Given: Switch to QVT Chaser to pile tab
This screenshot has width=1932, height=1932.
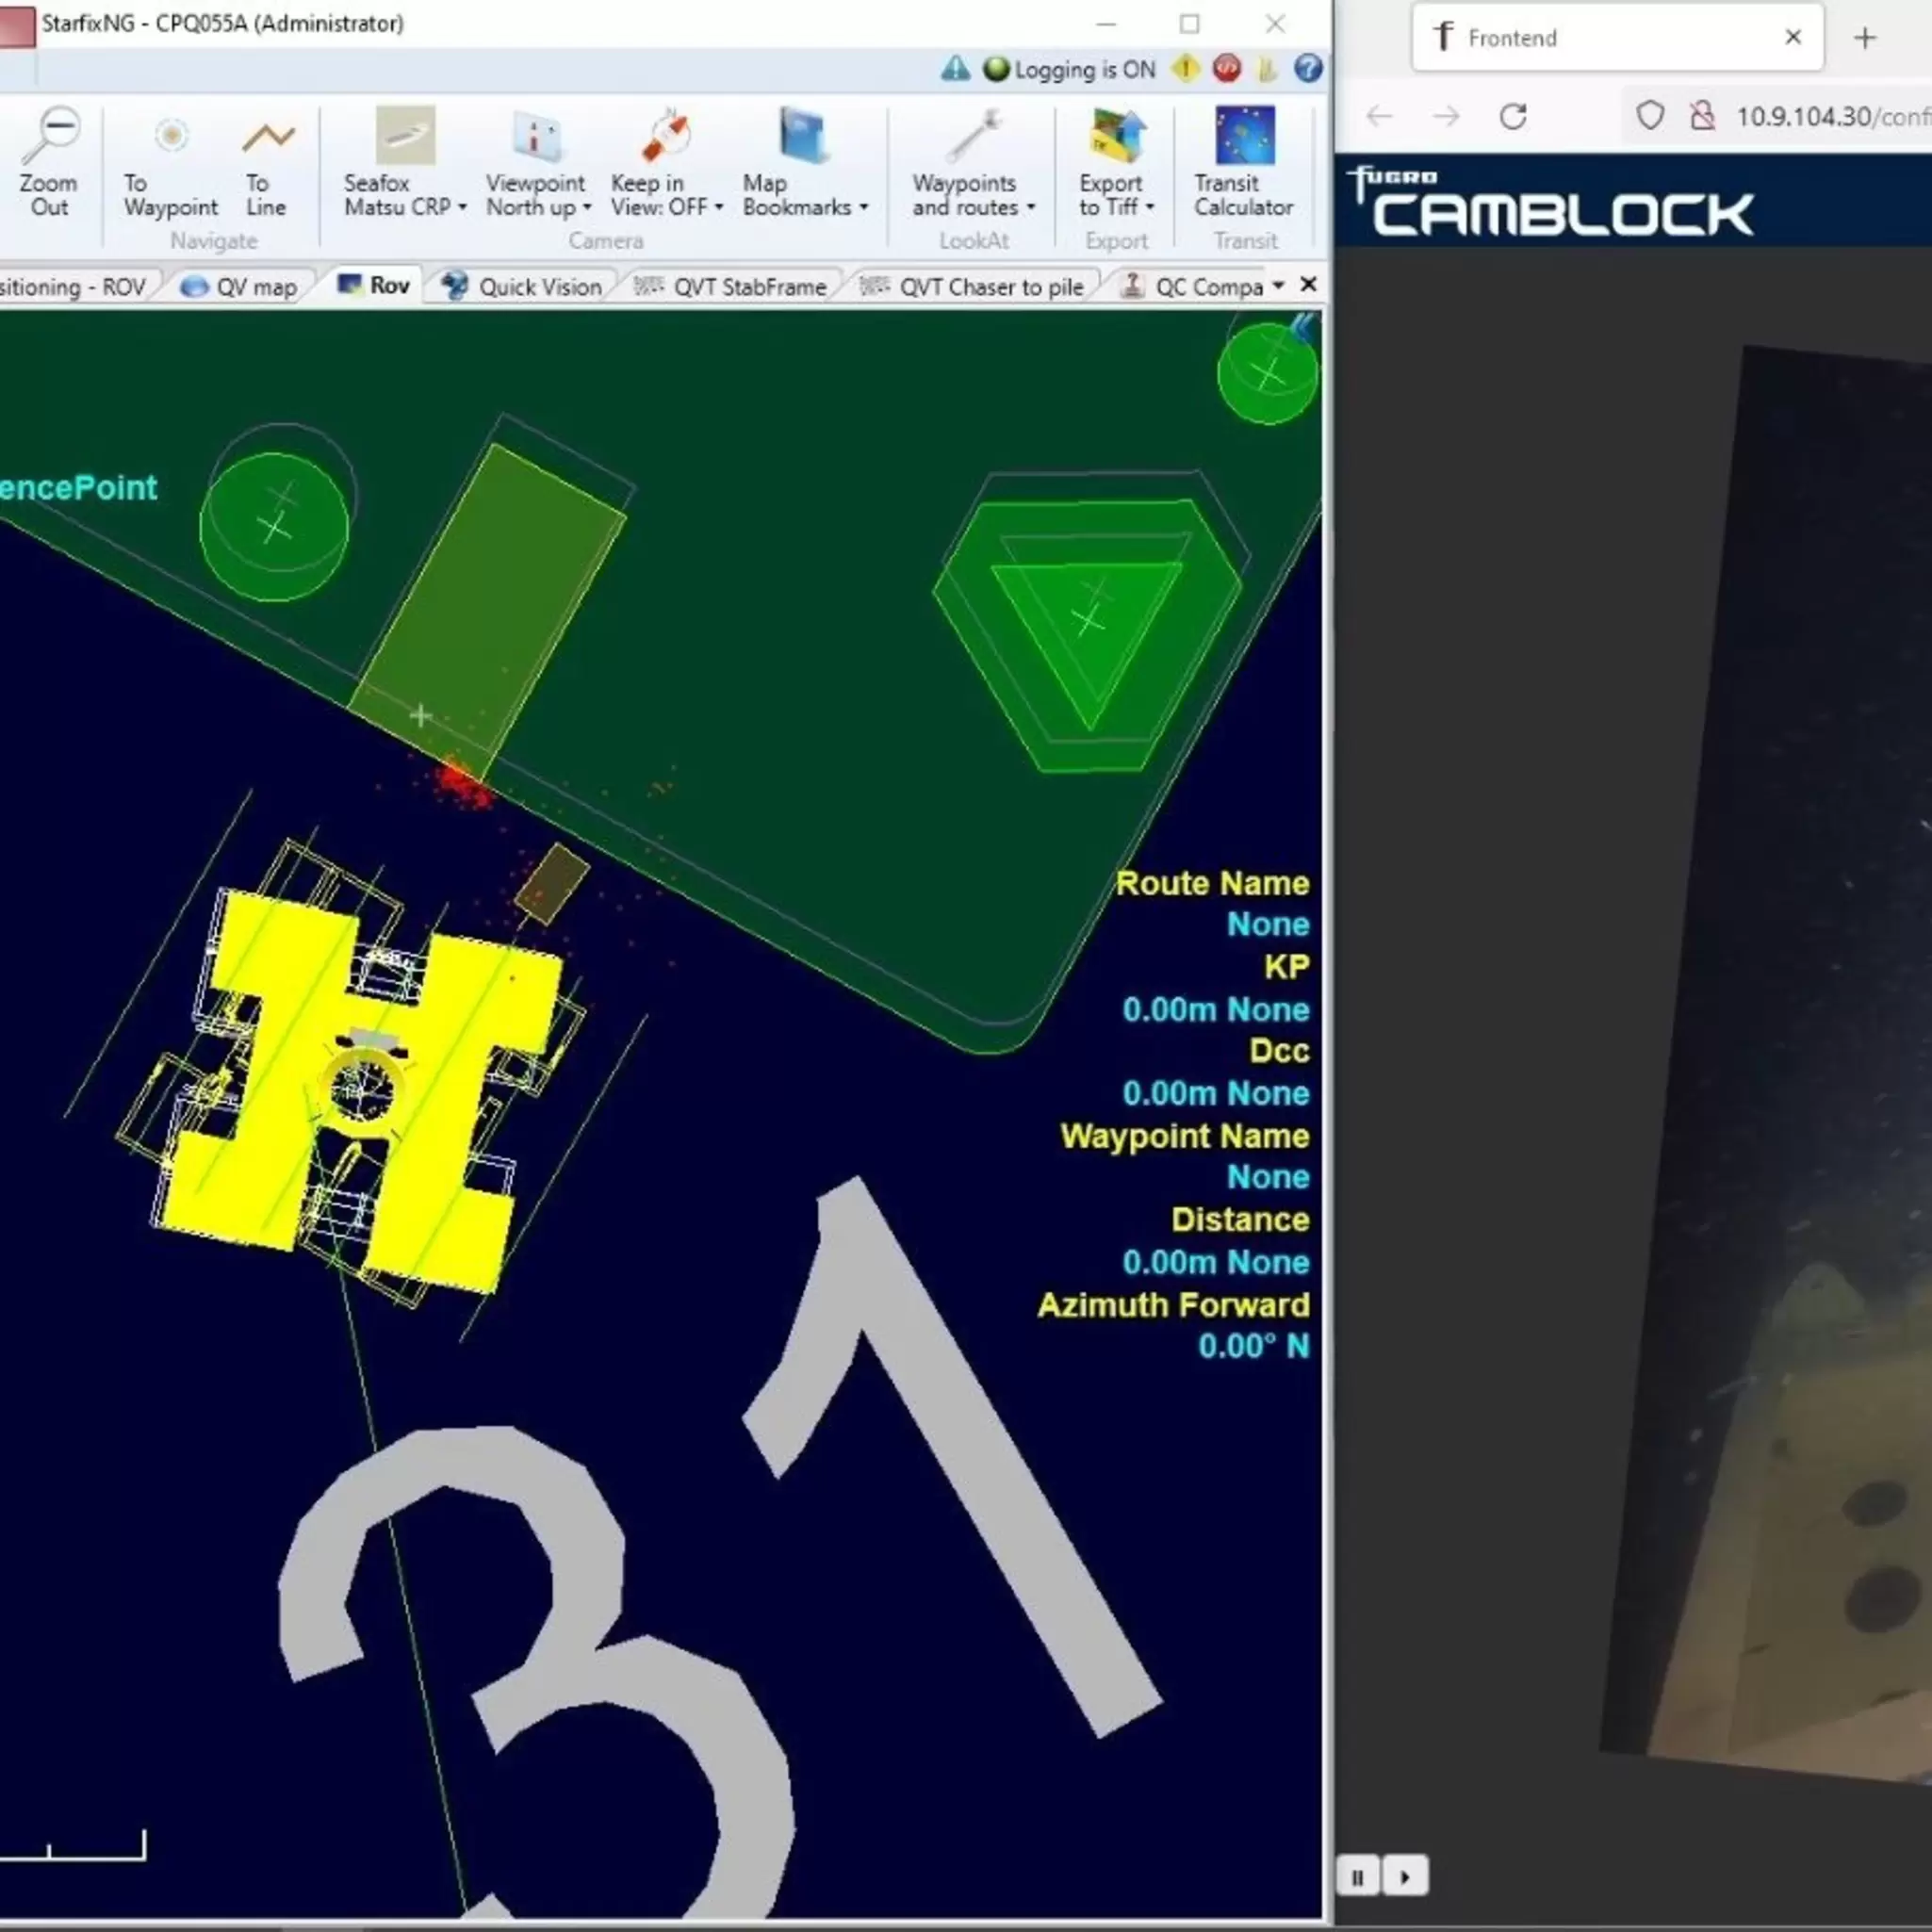Looking at the screenshot, I should (974, 287).
